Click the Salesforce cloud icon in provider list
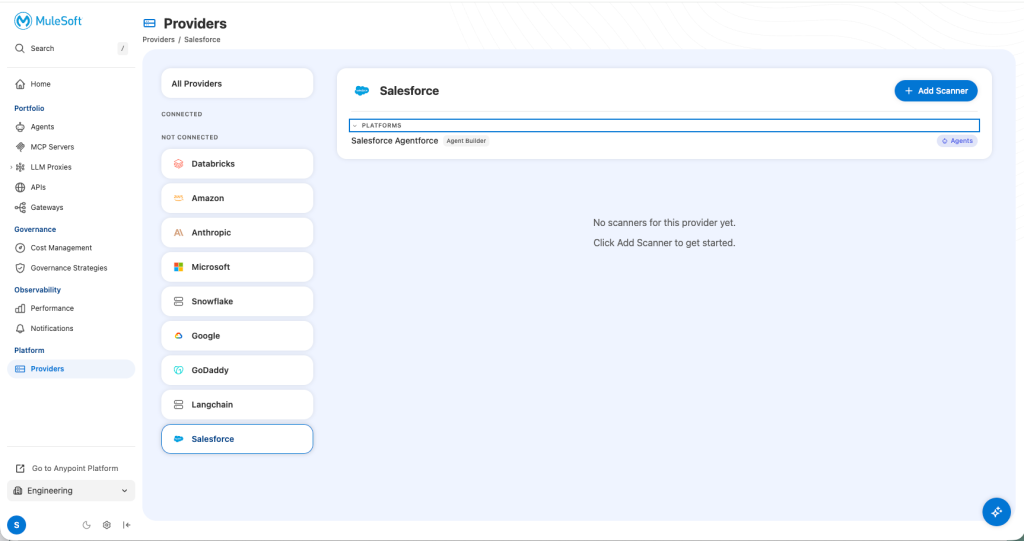1024x541 pixels. pyautogui.click(x=178, y=439)
